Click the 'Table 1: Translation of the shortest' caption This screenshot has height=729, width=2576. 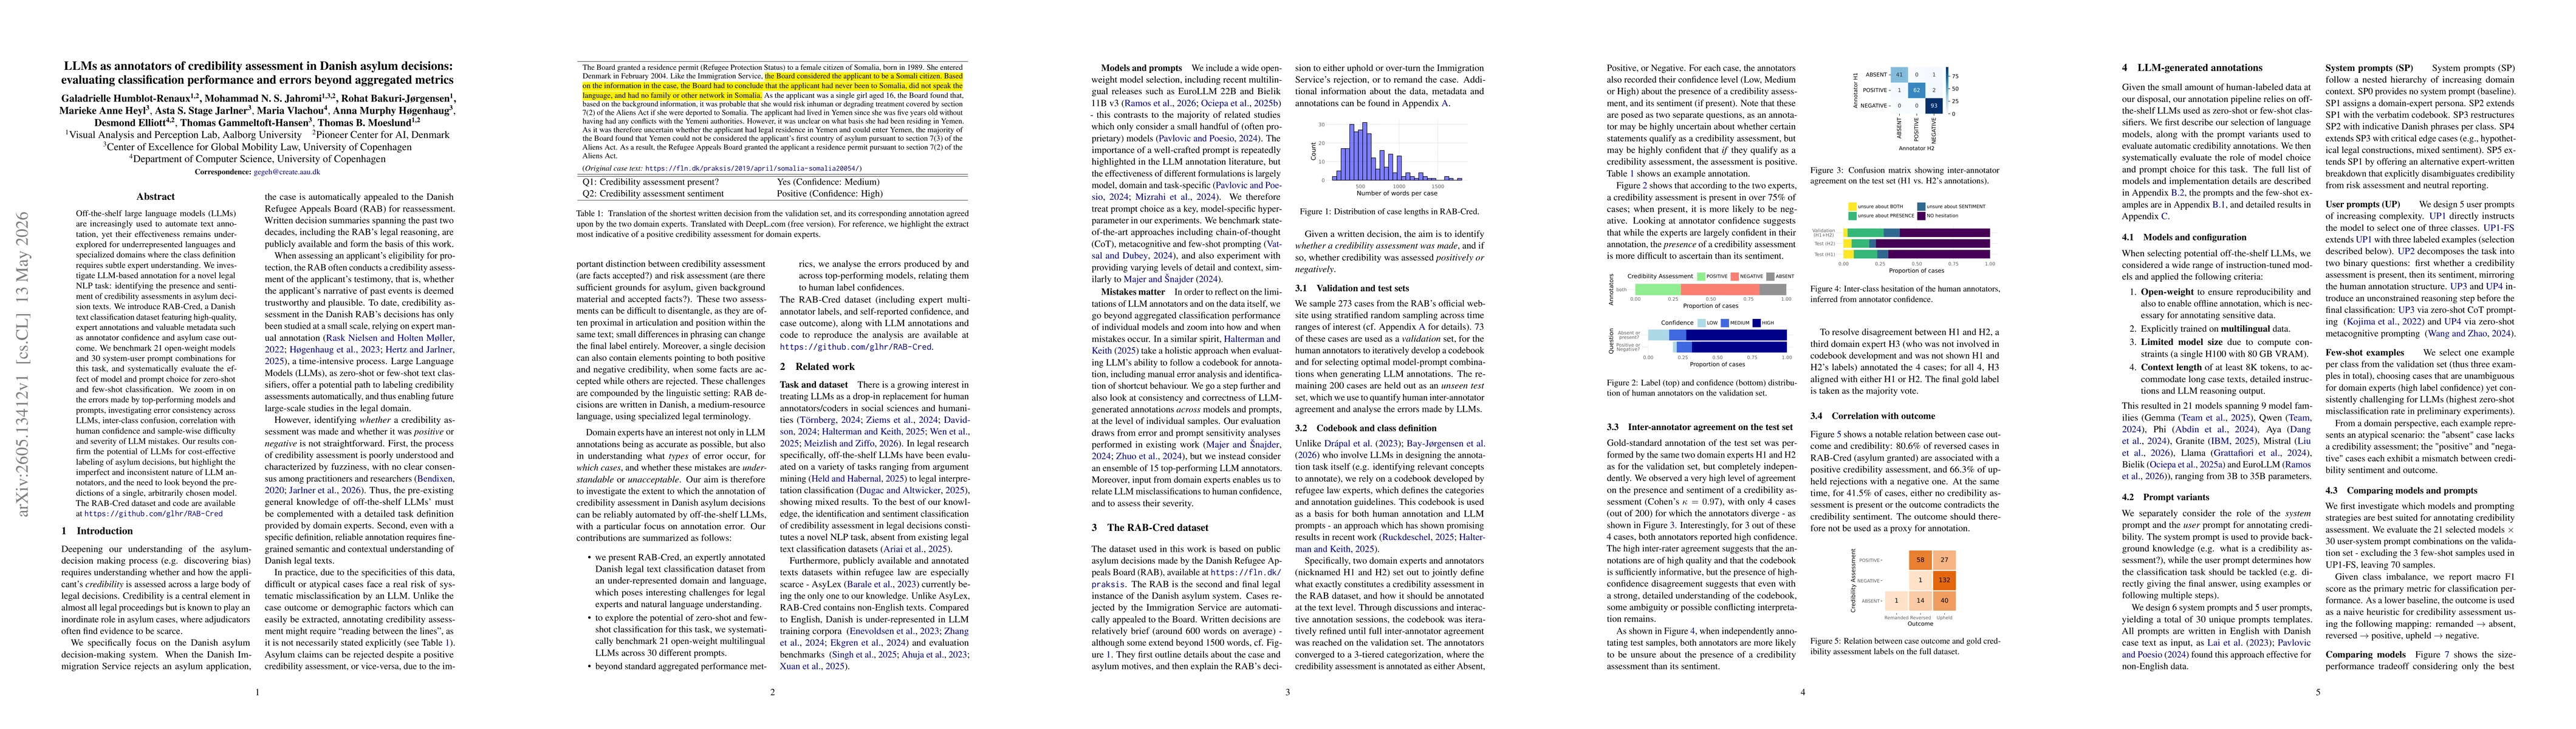pyautogui.click(x=772, y=226)
